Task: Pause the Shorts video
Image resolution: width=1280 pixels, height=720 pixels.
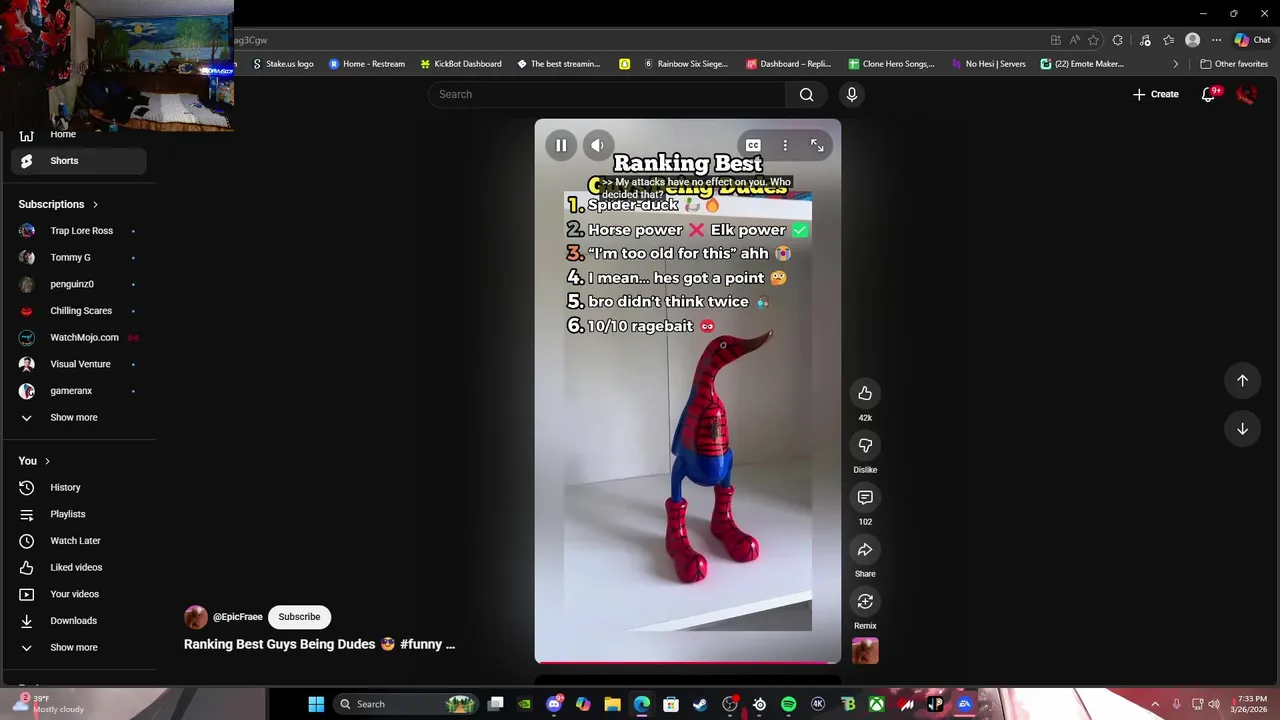Action: coord(561,145)
